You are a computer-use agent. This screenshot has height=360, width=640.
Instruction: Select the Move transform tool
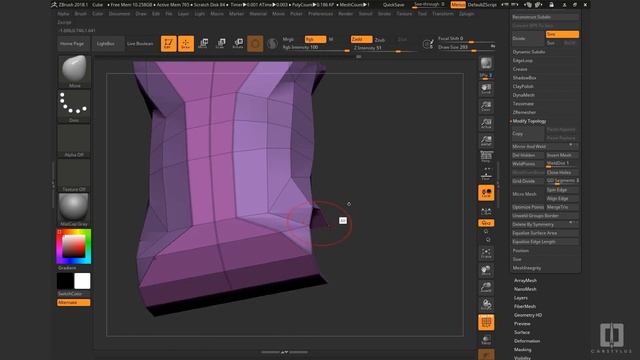pos(203,43)
